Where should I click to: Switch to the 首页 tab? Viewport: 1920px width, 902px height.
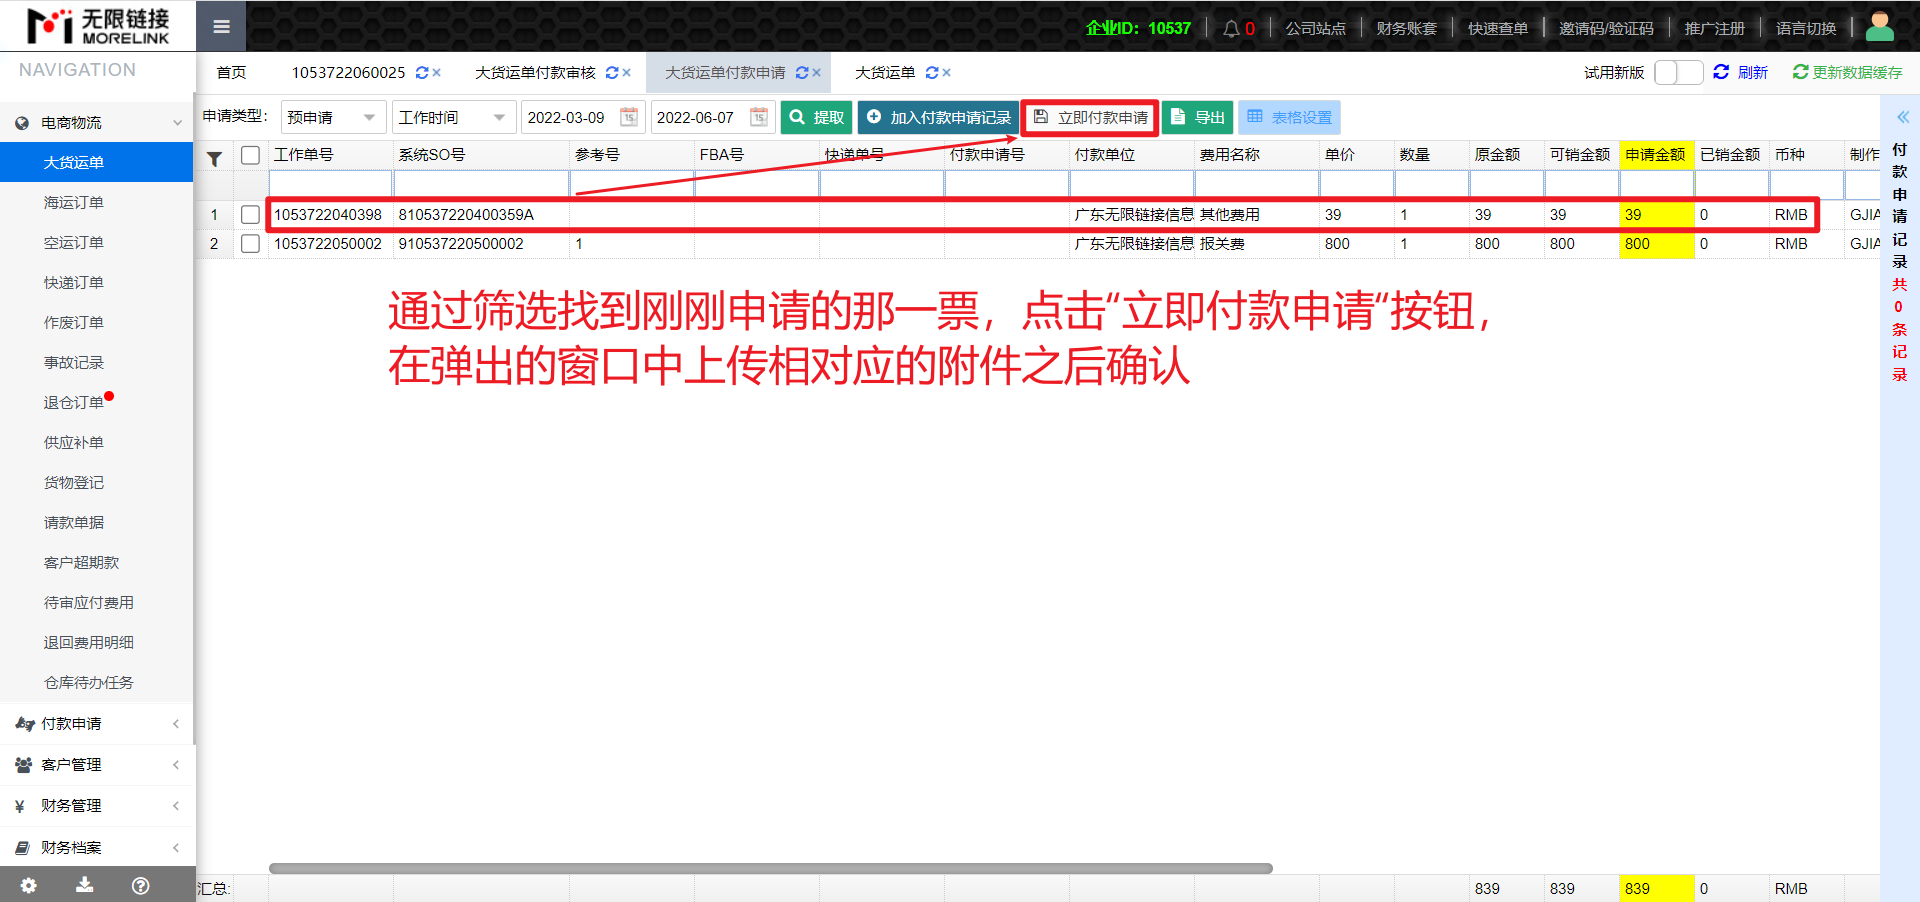231,72
